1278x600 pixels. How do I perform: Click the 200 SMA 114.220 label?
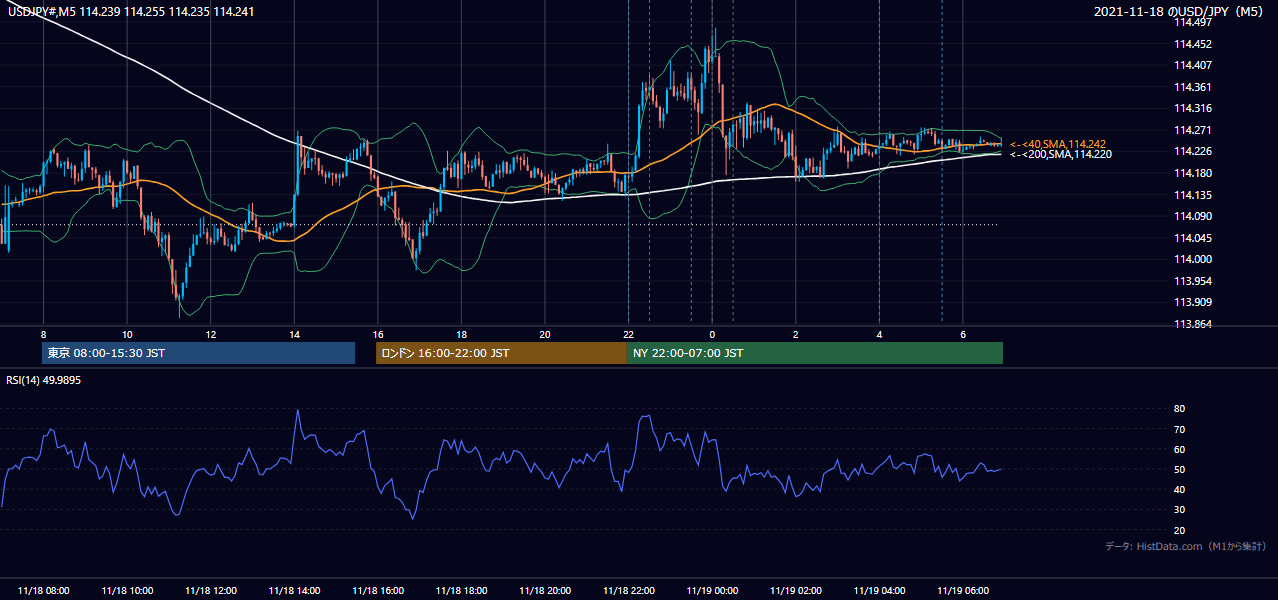(1060, 154)
